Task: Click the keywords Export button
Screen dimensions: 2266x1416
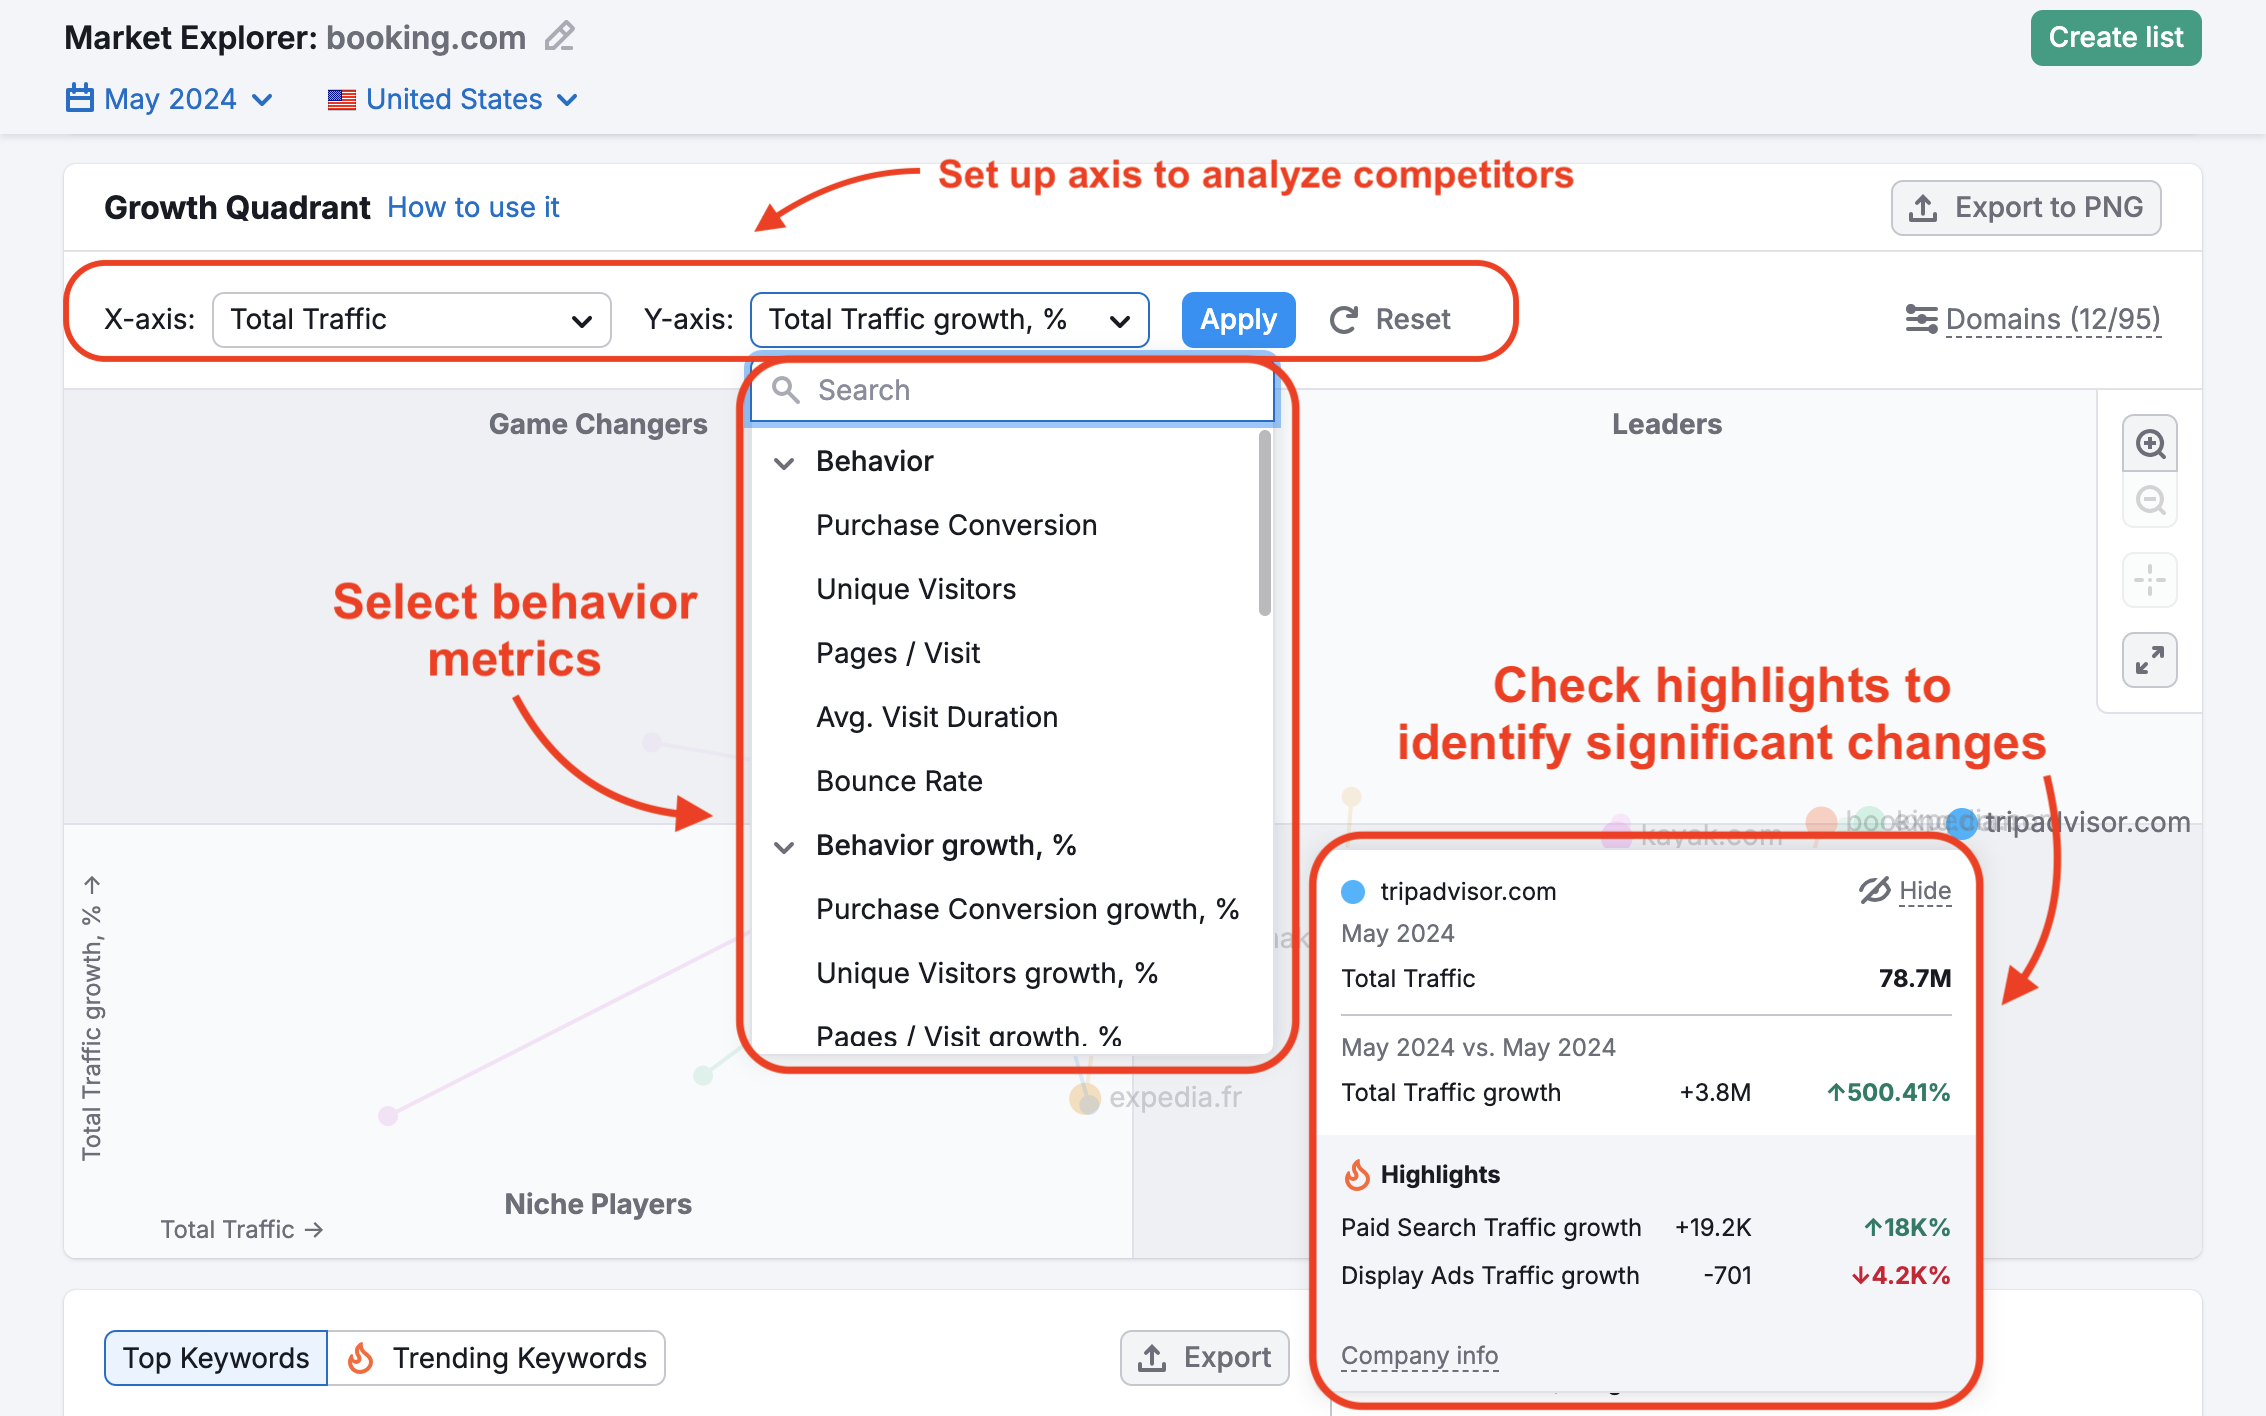Action: (1205, 1358)
